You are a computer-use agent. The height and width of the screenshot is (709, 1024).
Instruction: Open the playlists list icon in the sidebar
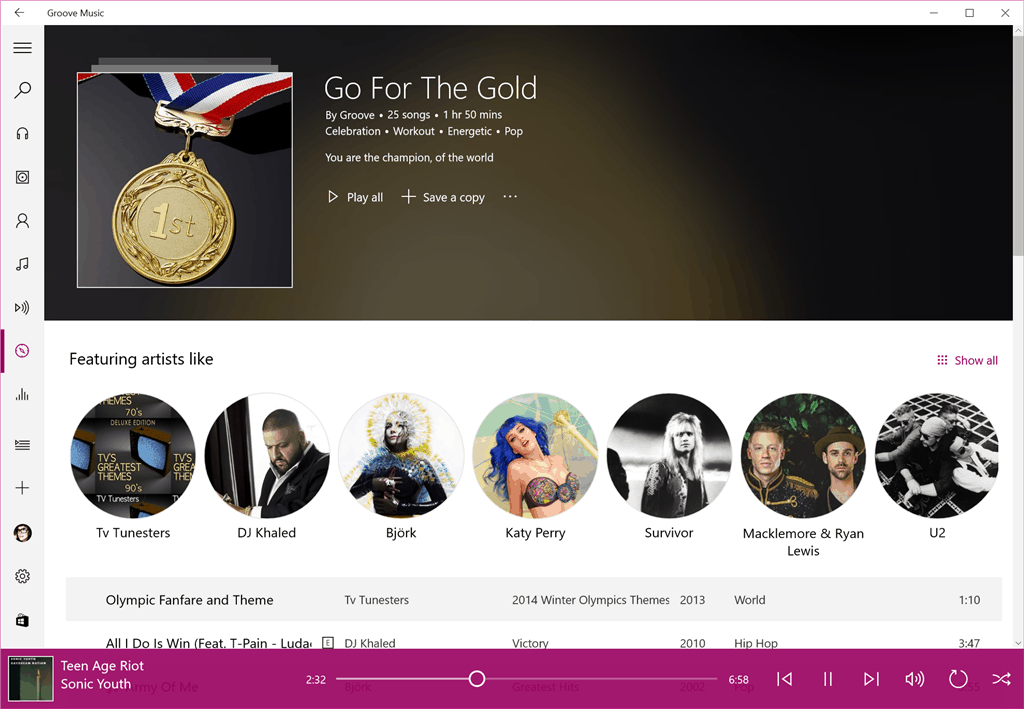tap(22, 445)
